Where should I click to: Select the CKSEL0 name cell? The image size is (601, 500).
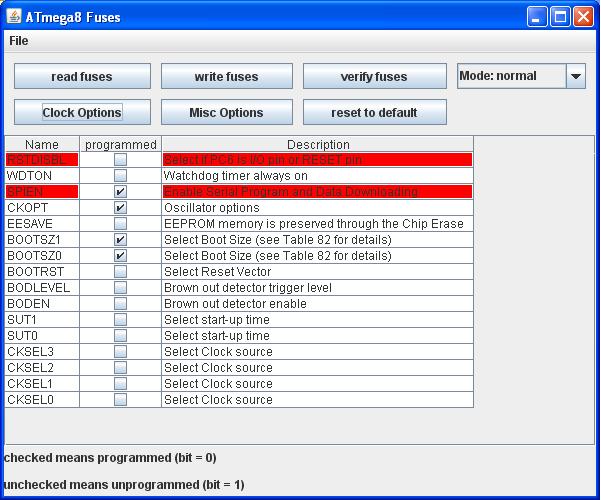(42, 400)
